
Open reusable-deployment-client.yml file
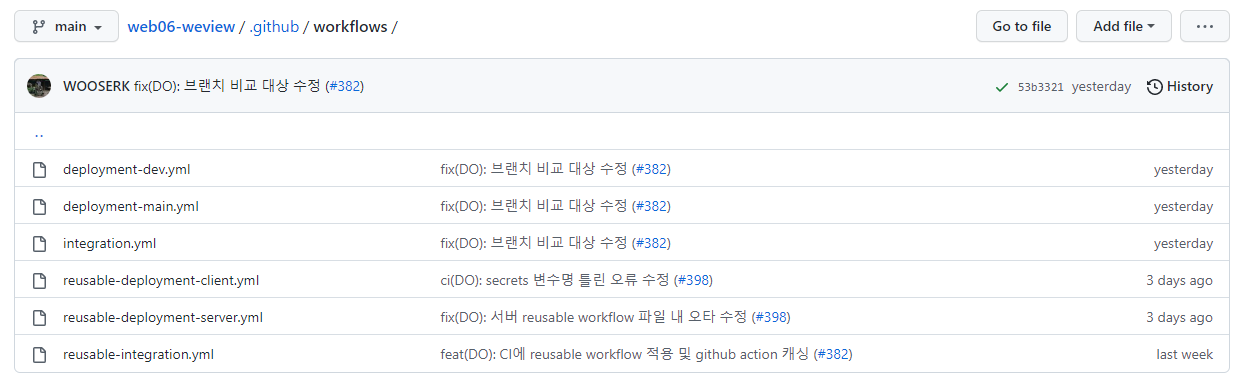click(161, 280)
